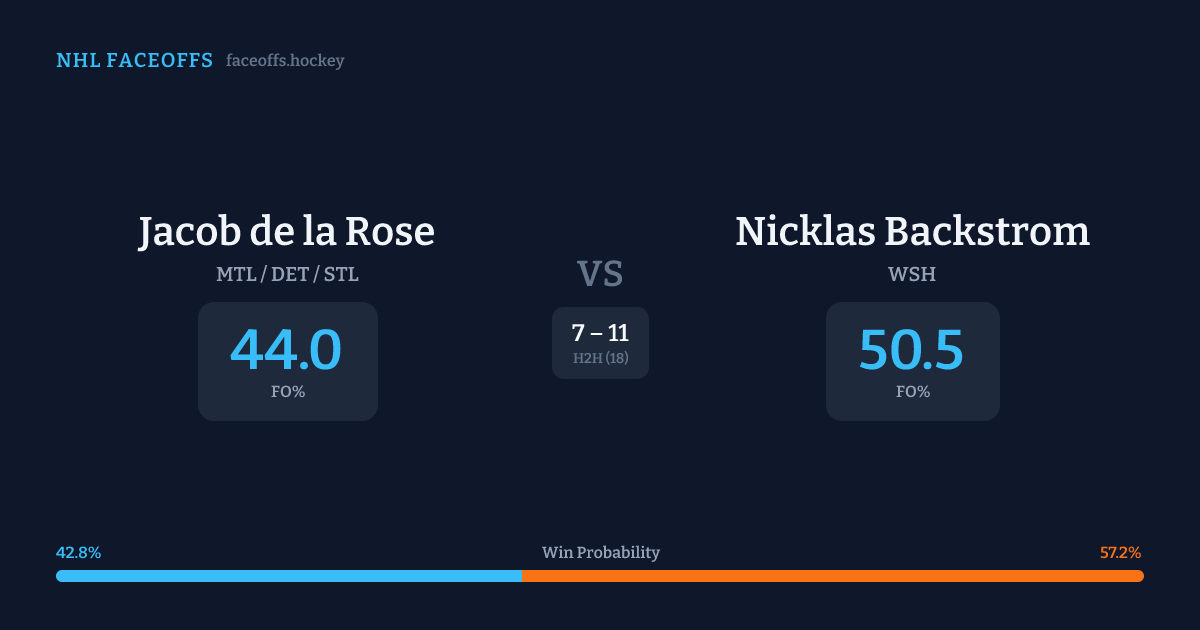Click the H2H (18) label

600,358
